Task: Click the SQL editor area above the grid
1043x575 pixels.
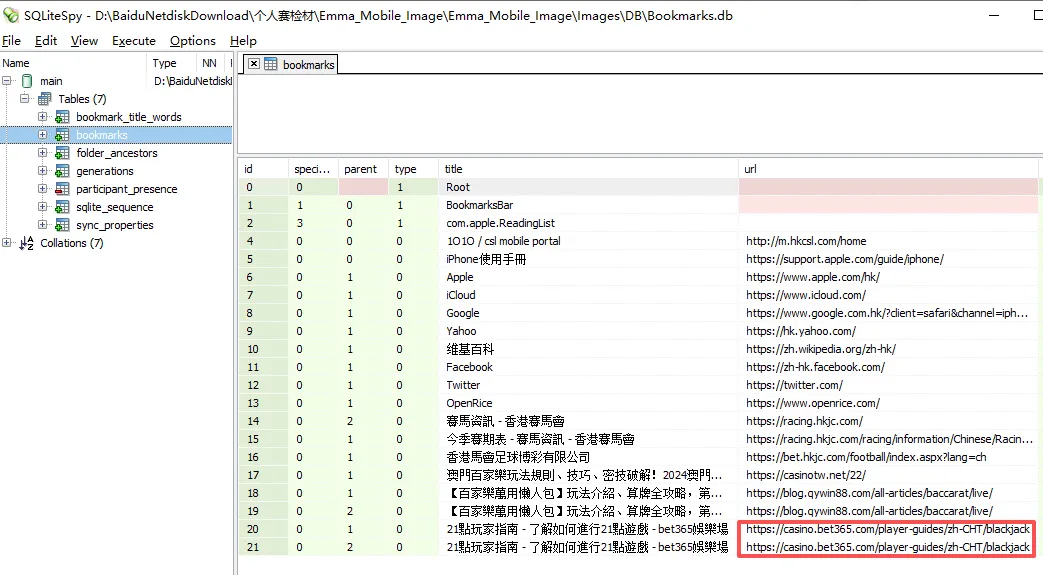Action: click(x=640, y=113)
